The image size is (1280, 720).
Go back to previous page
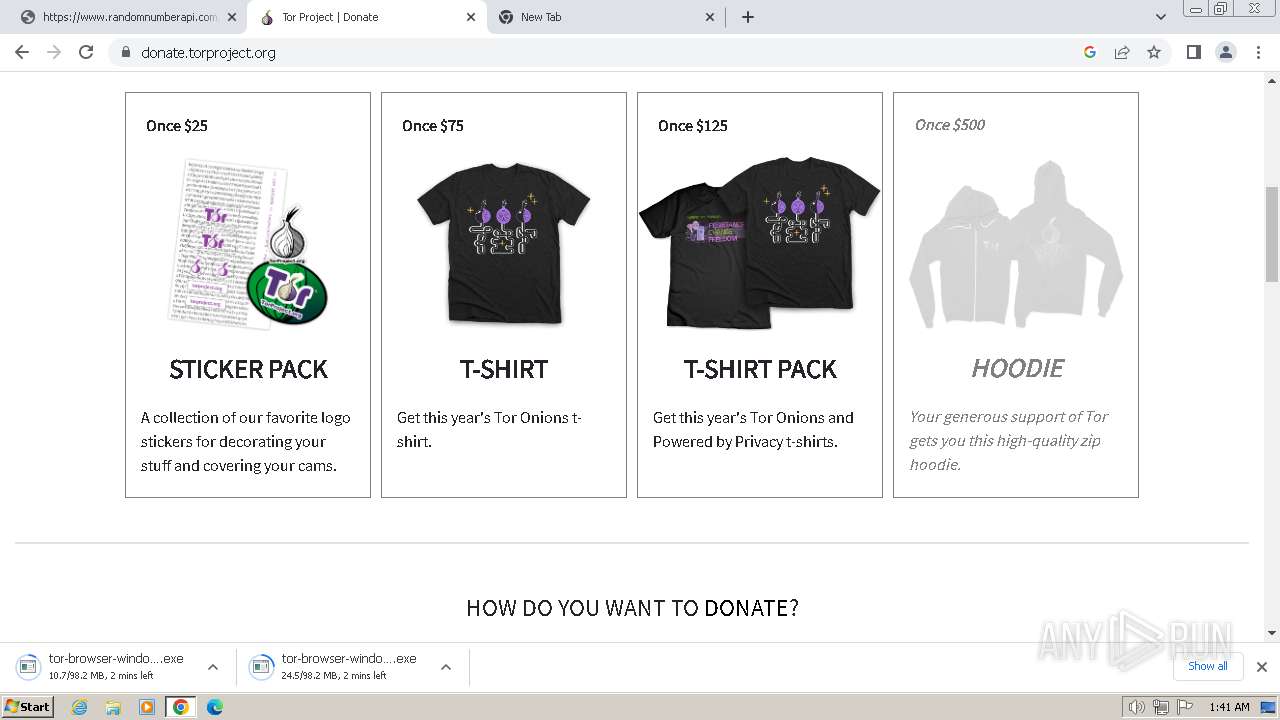pyautogui.click(x=22, y=52)
